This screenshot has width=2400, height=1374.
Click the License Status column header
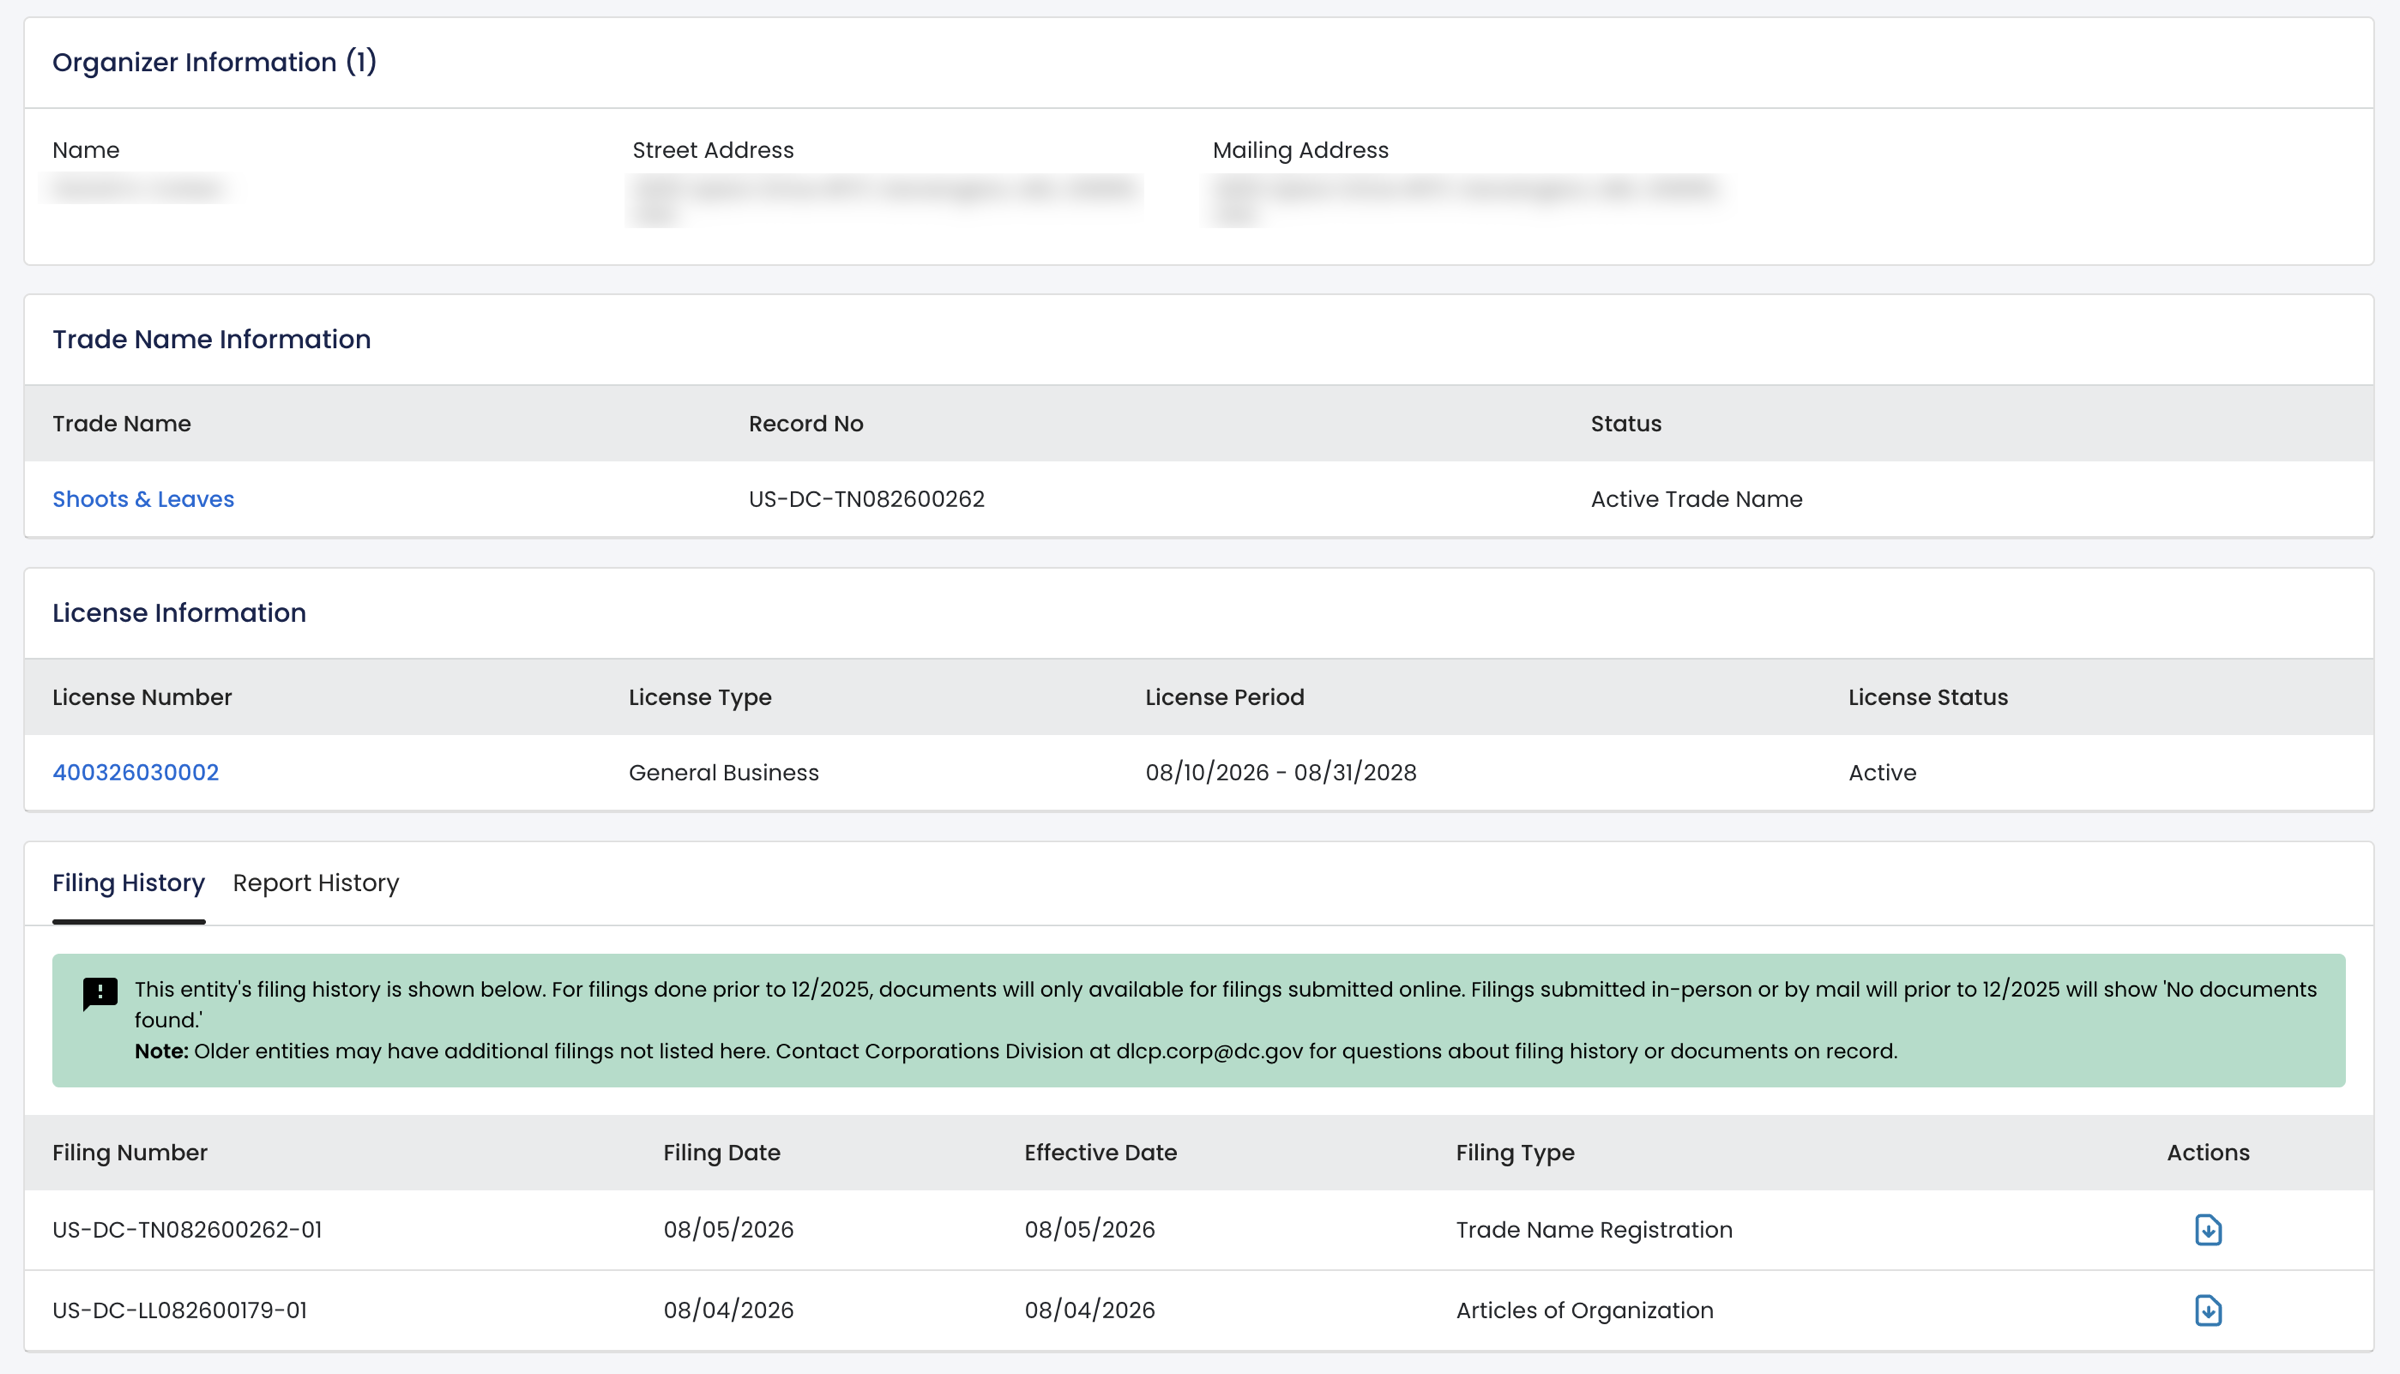(1928, 697)
